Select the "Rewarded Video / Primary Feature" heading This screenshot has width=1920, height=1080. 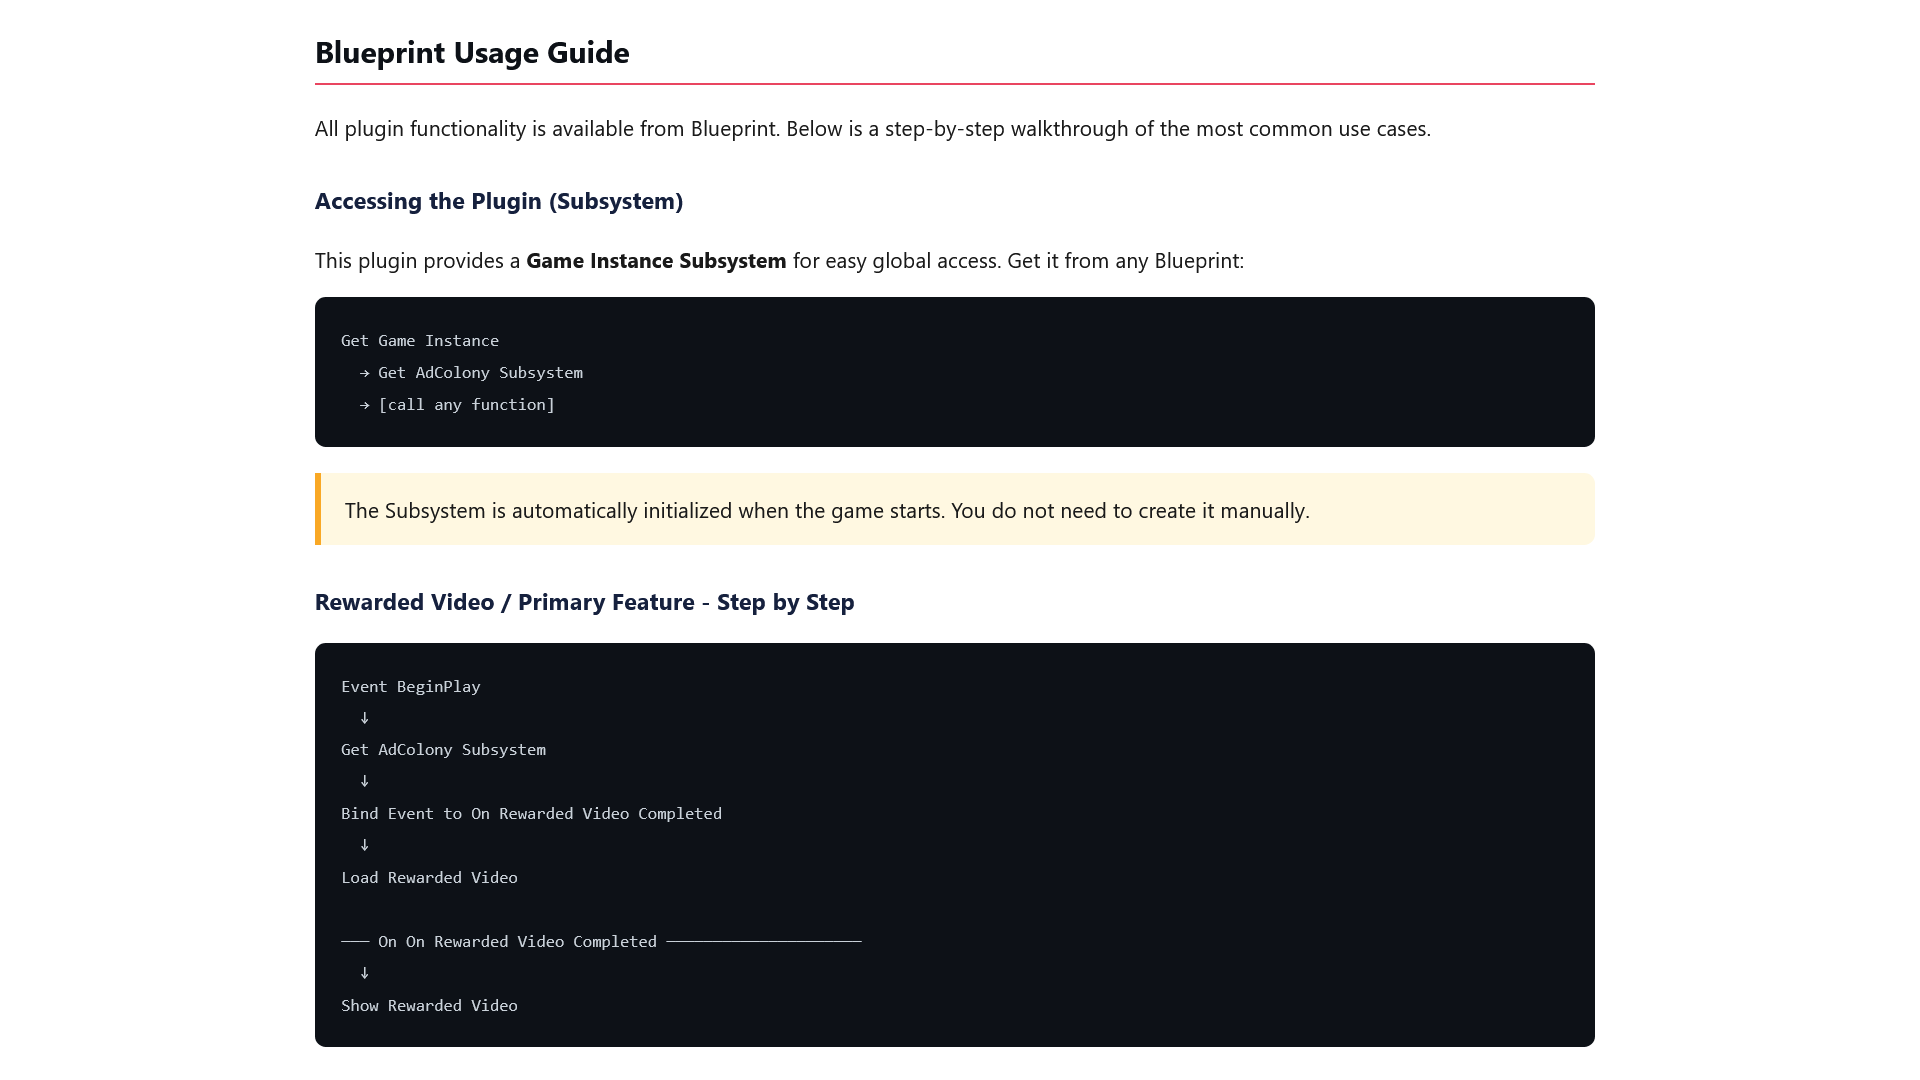[585, 602]
